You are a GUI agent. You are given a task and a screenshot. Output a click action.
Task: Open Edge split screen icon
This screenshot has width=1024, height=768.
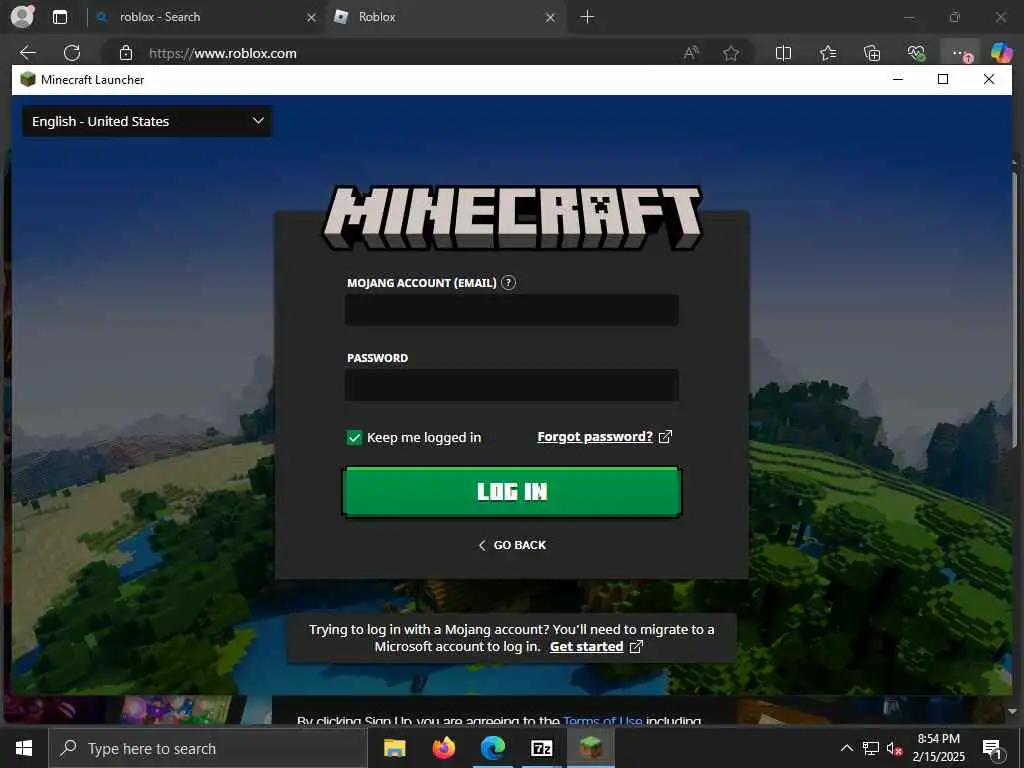pos(783,53)
